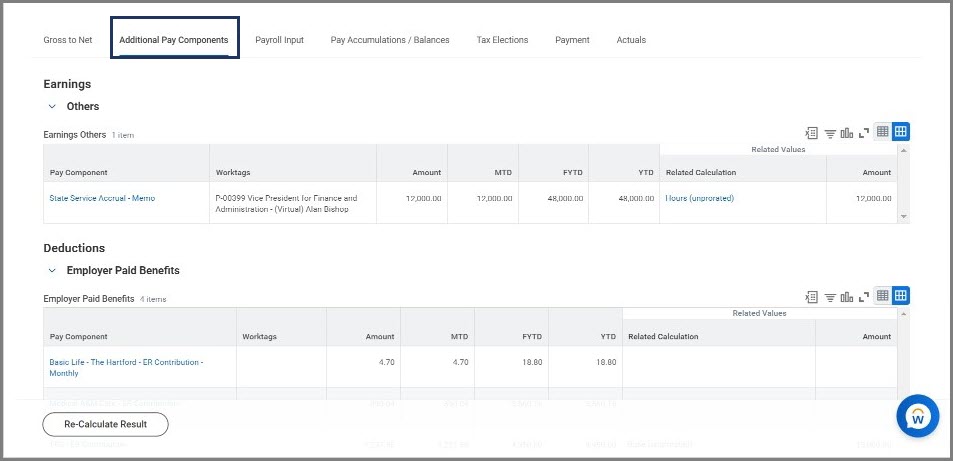Open chart view icon for Earnings Others
This screenshot has height=461, width=953.
pyautogui.click(x=847, y=132)
